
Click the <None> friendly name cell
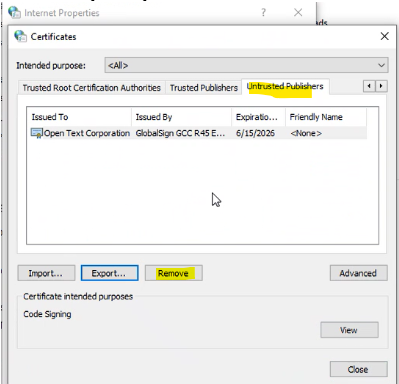point(306,133)
